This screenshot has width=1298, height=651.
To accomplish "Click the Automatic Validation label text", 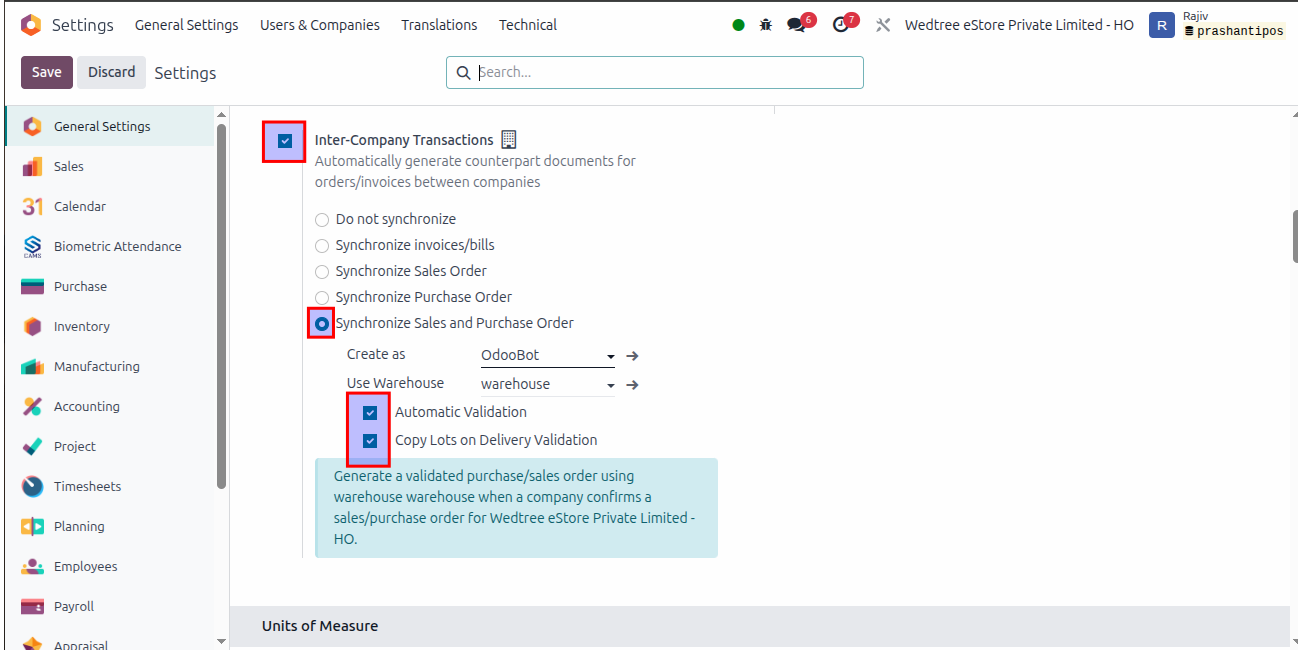I will [461, 412].
